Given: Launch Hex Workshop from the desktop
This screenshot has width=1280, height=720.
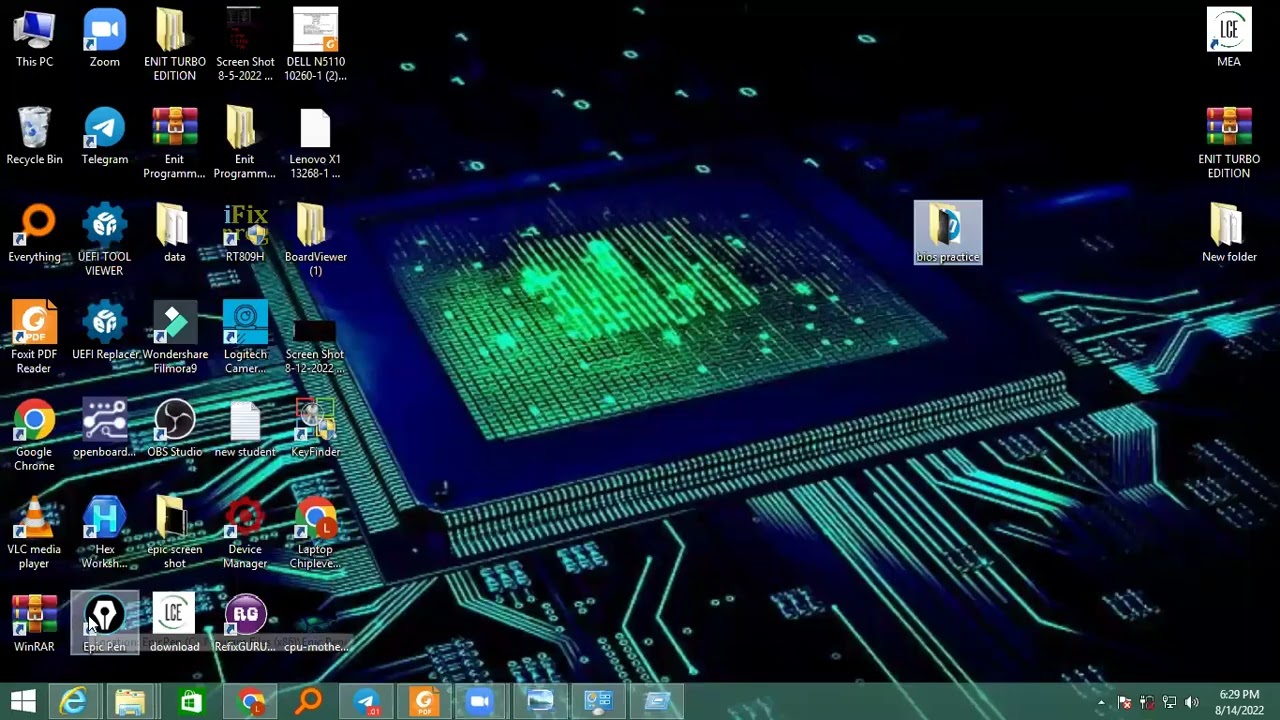Looking at the screenshot, I should click(104, 533).
